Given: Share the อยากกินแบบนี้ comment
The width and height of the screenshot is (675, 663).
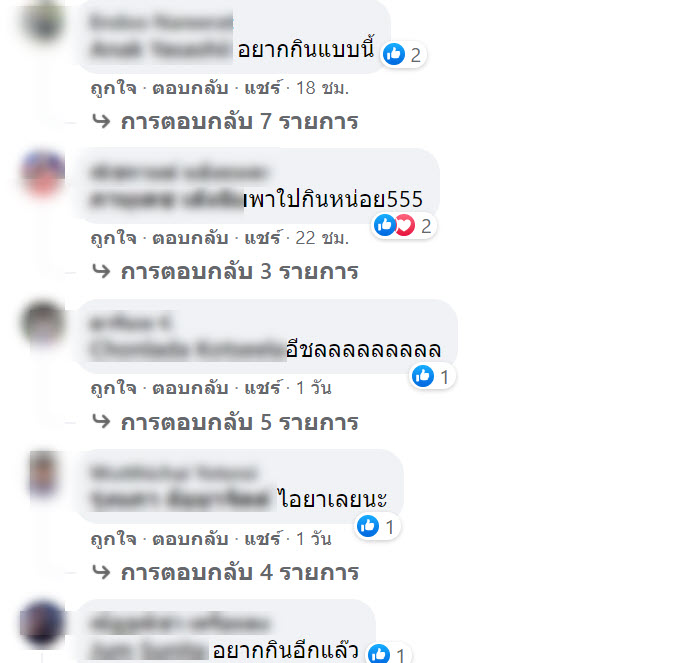Looking at the screenshot, I should (263, 88).
